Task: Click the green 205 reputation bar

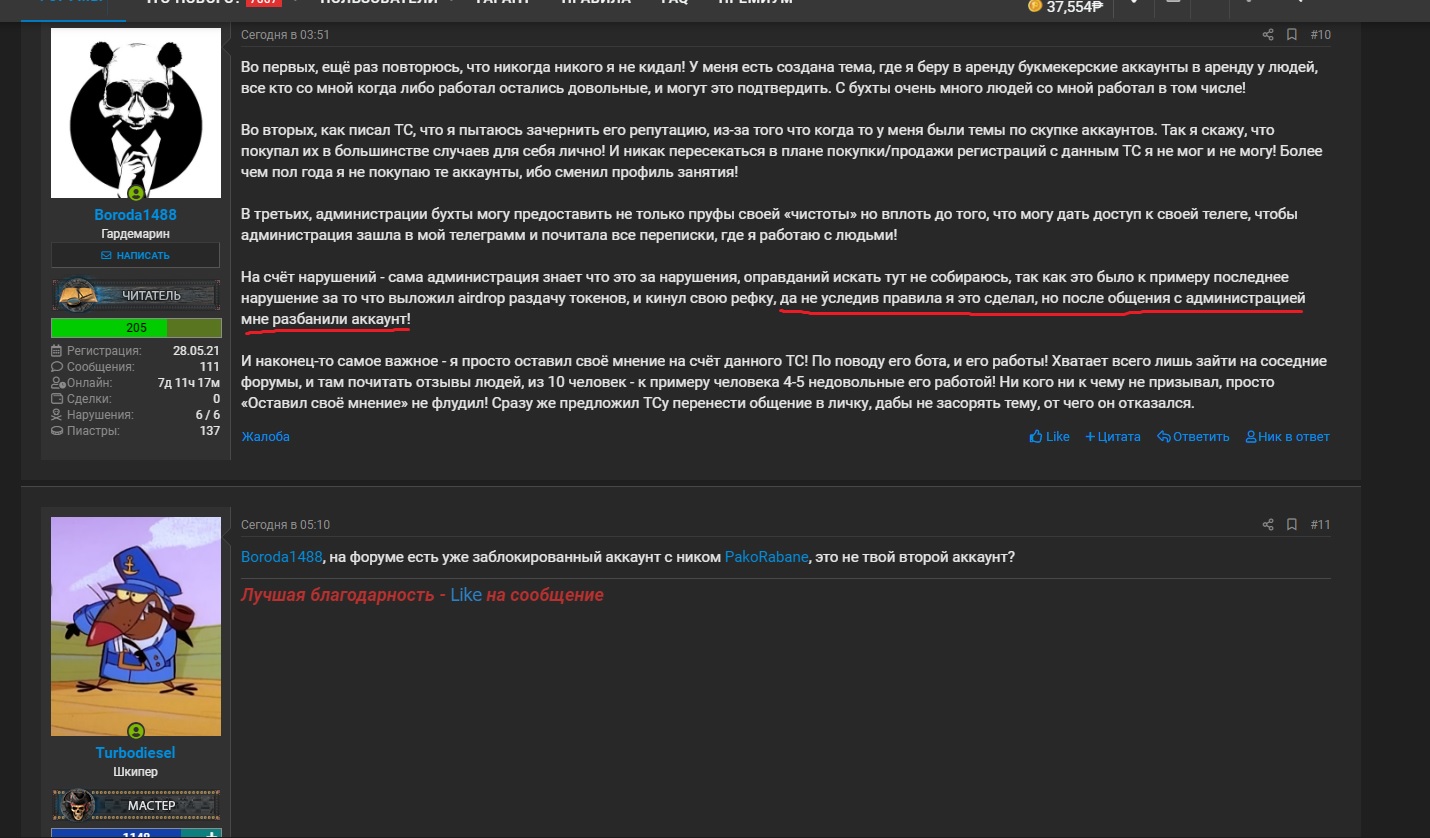Action: (x=136, y=328)
